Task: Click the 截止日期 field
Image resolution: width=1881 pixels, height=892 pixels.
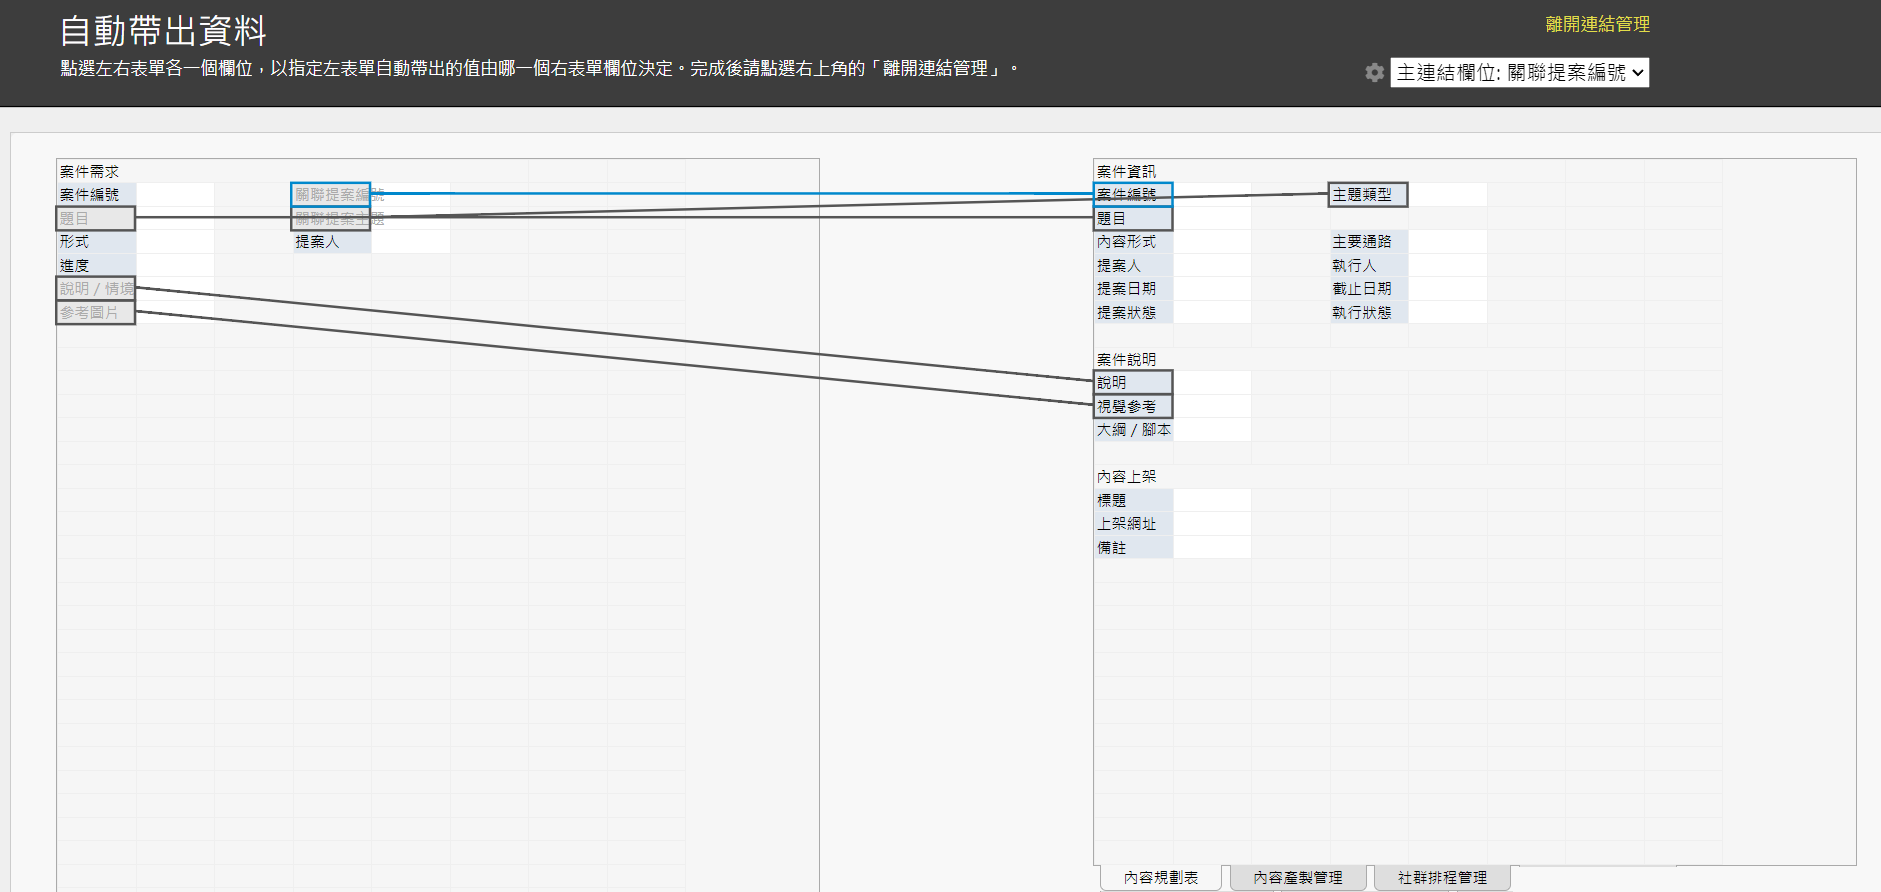Action: click(1367, 289)
